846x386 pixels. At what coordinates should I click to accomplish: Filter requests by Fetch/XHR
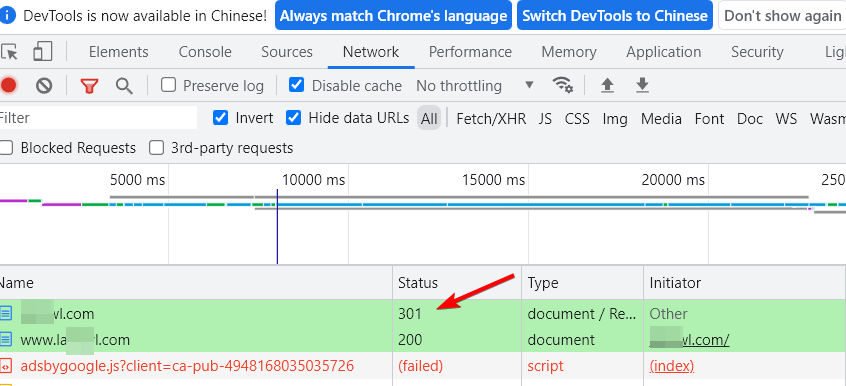pos(491,118)
